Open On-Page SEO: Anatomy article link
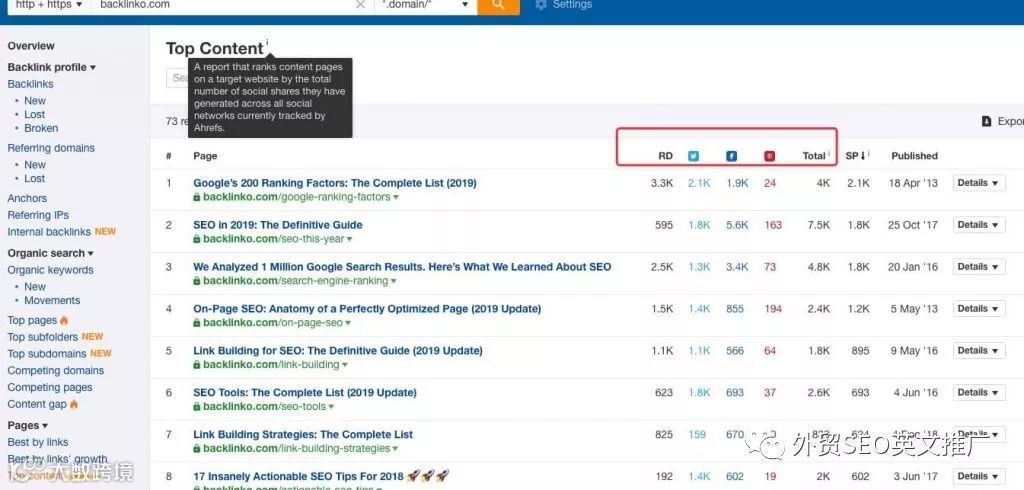 tap(367, 308)
